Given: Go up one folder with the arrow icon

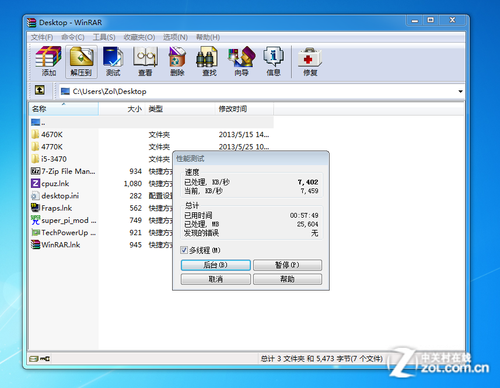Looking at the screenshot, I should pyautogui.click(x=40, y=90).
